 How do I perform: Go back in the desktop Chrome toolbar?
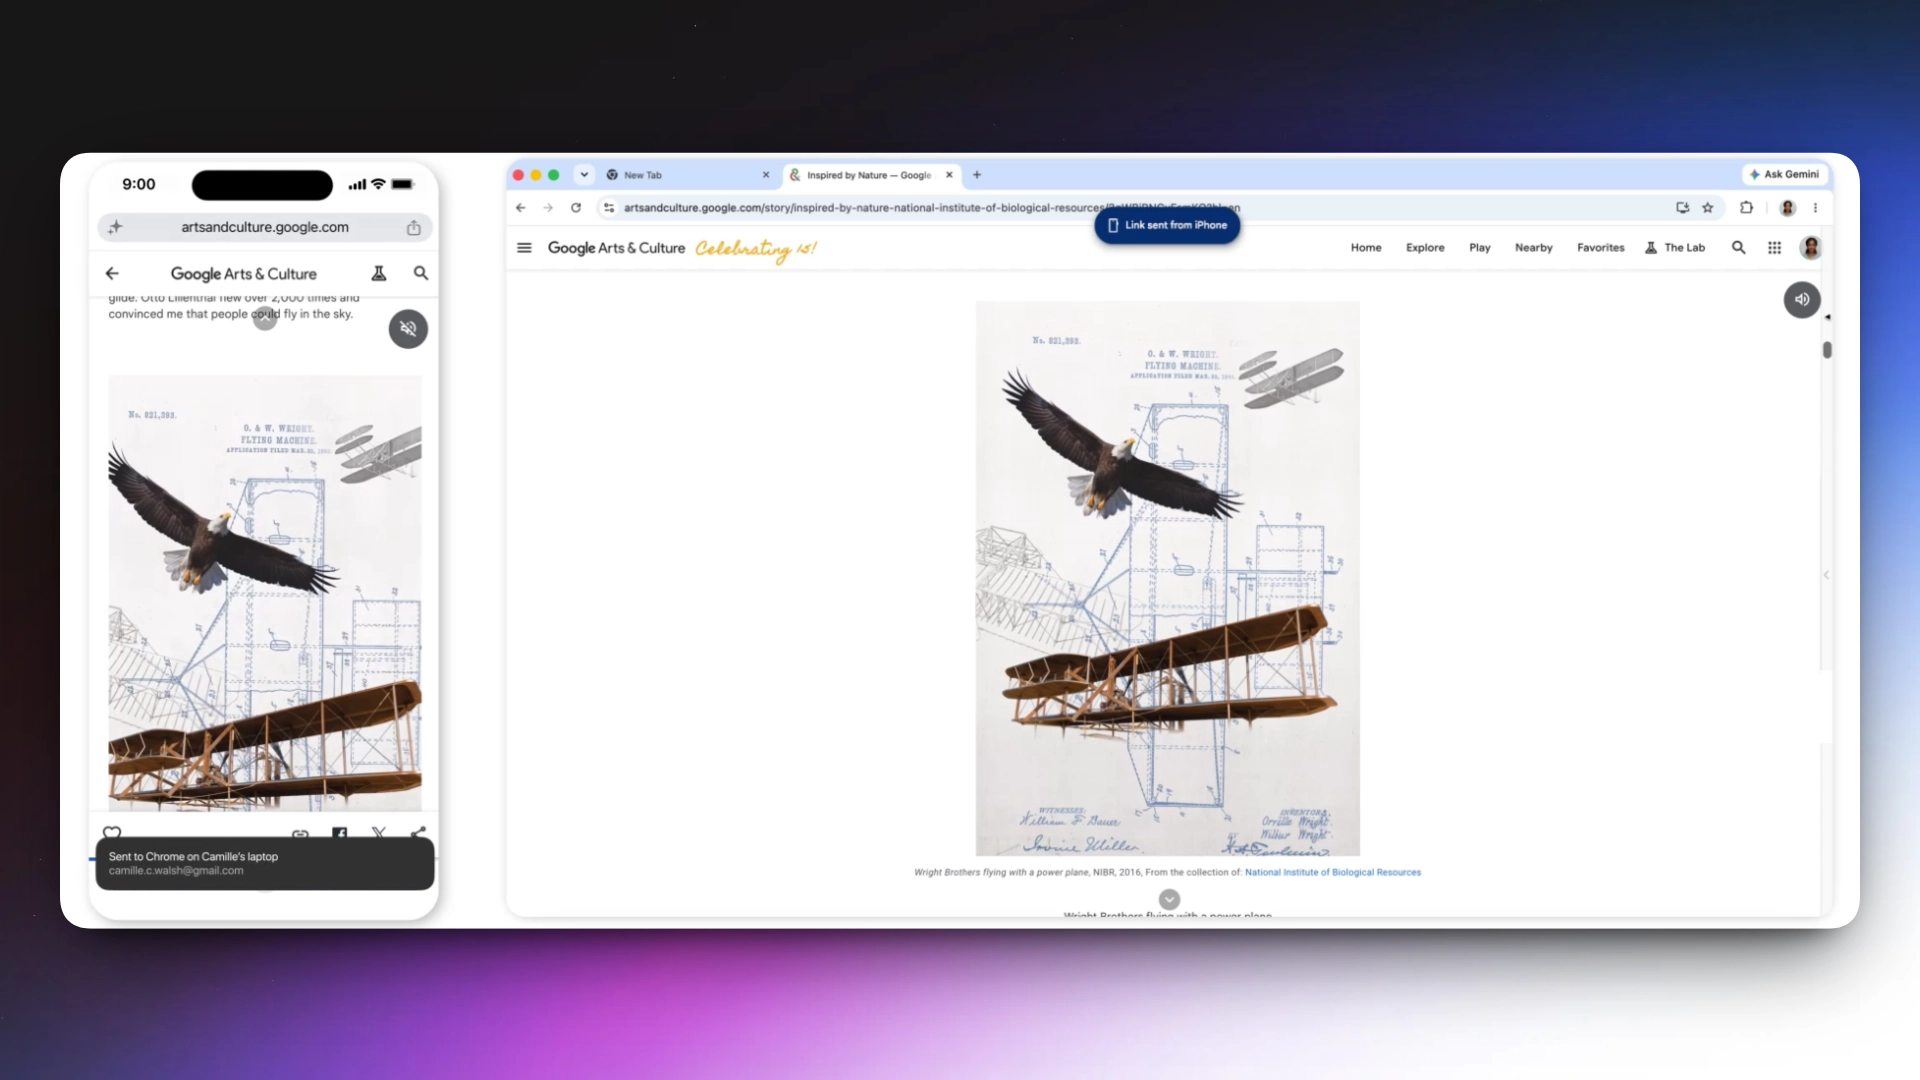(x=520, y=208)
